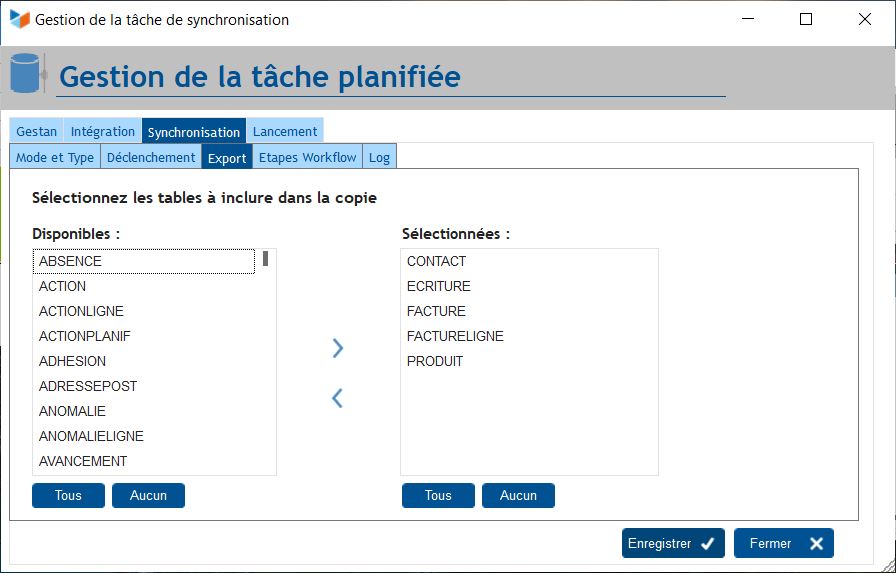Maximize the synchronisation window
Image resolution: width=896 pixels, height=573 pixels.
coord(806,20)
